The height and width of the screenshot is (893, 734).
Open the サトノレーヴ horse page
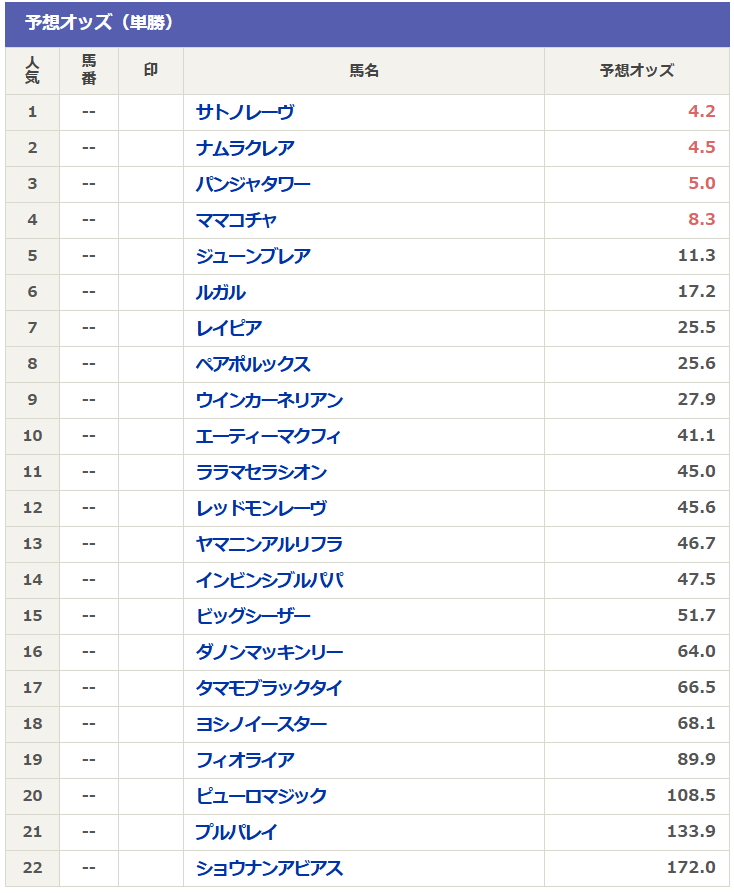(x=245, y=112)
